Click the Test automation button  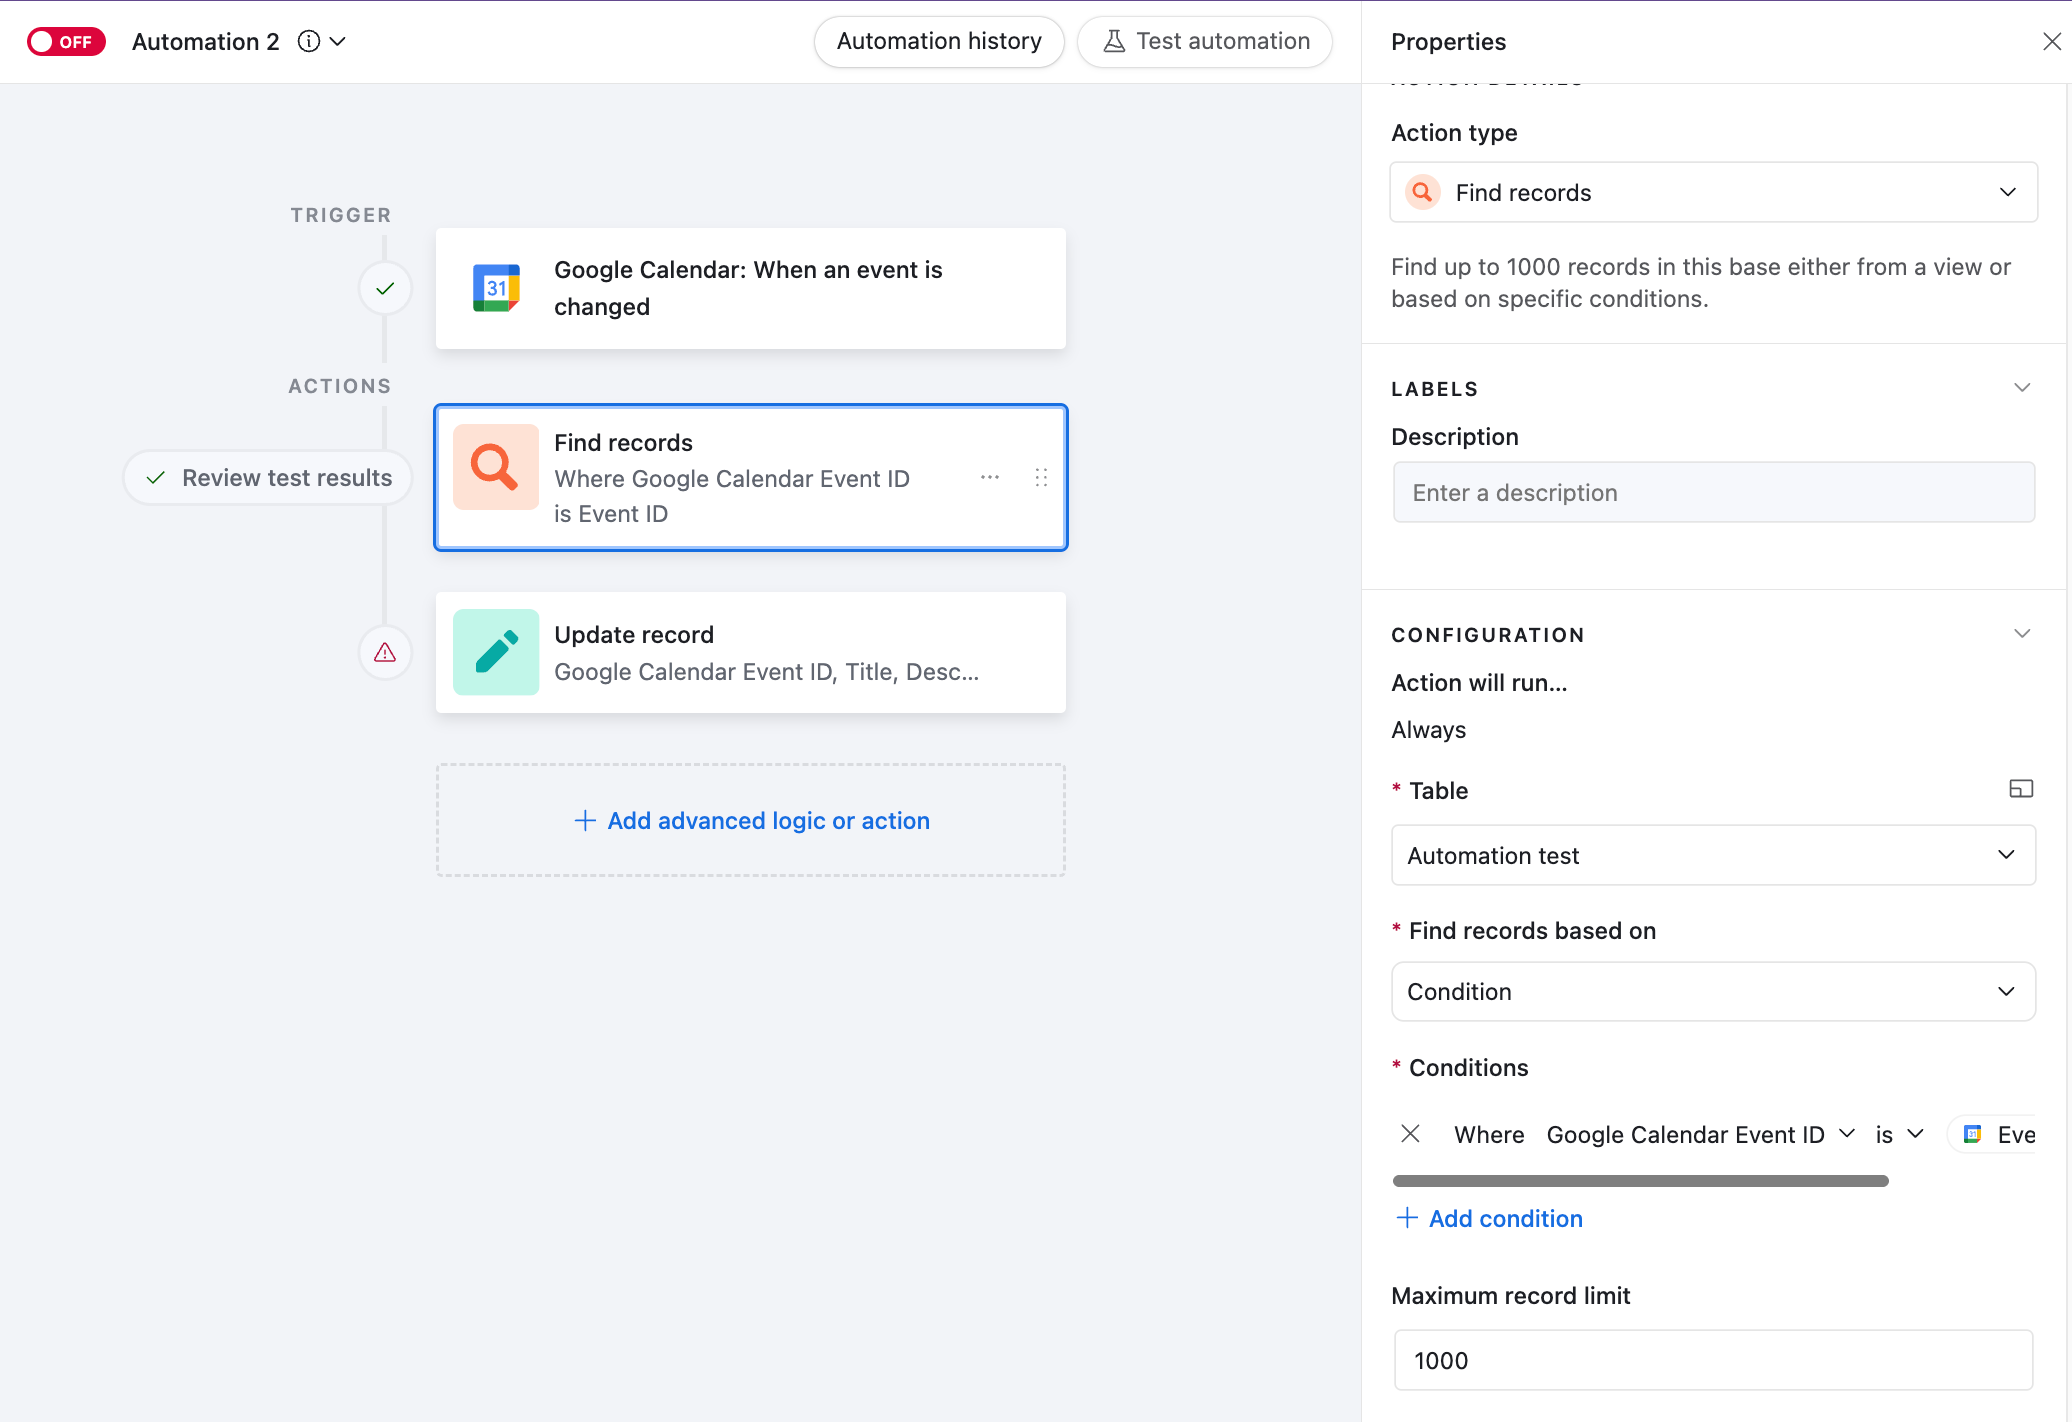pos(1205,41)
